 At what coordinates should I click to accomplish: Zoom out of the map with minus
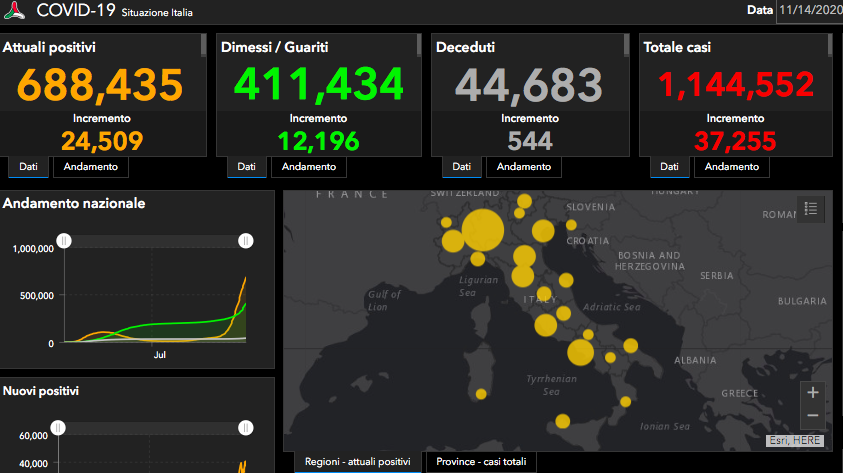pyautogui.click(x=813, y=416)
